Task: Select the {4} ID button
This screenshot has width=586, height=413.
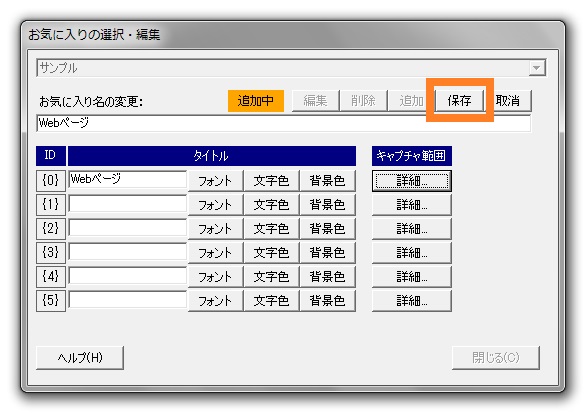Action: point(51,276)
